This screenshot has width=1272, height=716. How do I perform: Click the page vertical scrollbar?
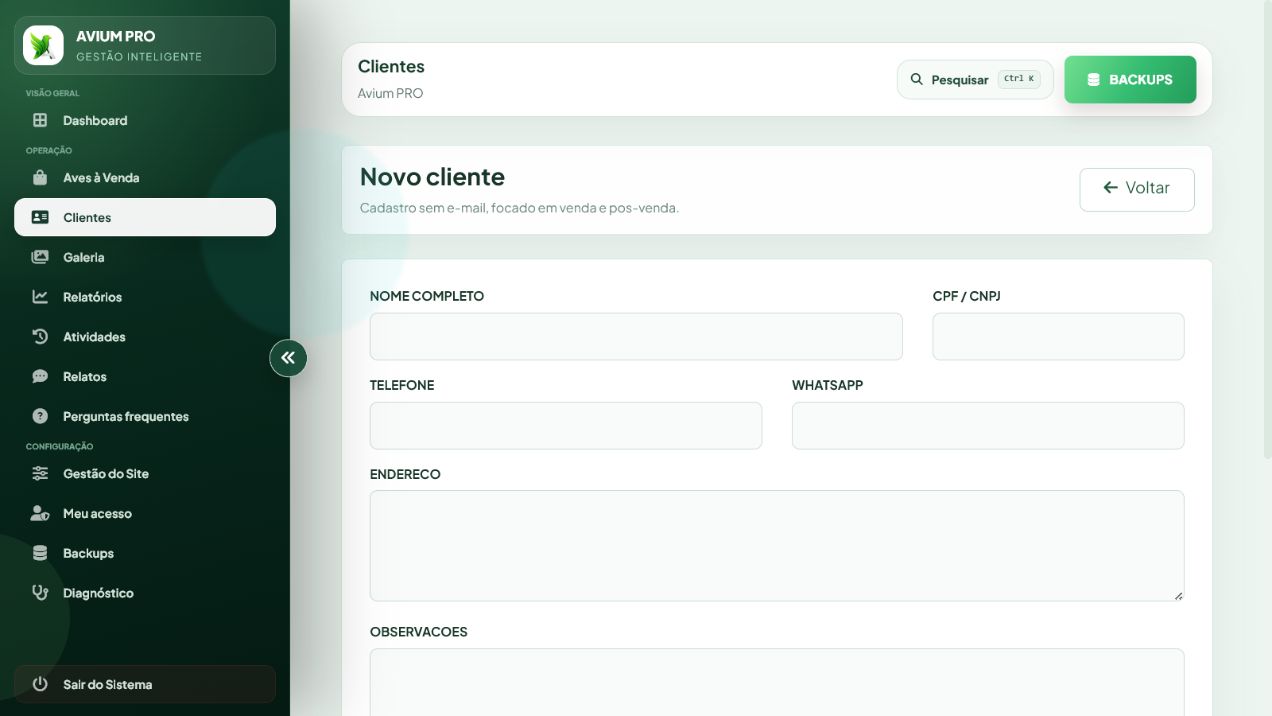tap(1268, 230)
